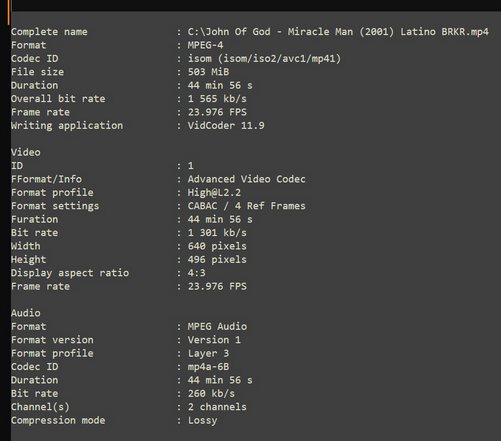Viewport: 501px width, 441px height.
Task: Select the File size 503 MiB text
Action: [x=208, y=72]
